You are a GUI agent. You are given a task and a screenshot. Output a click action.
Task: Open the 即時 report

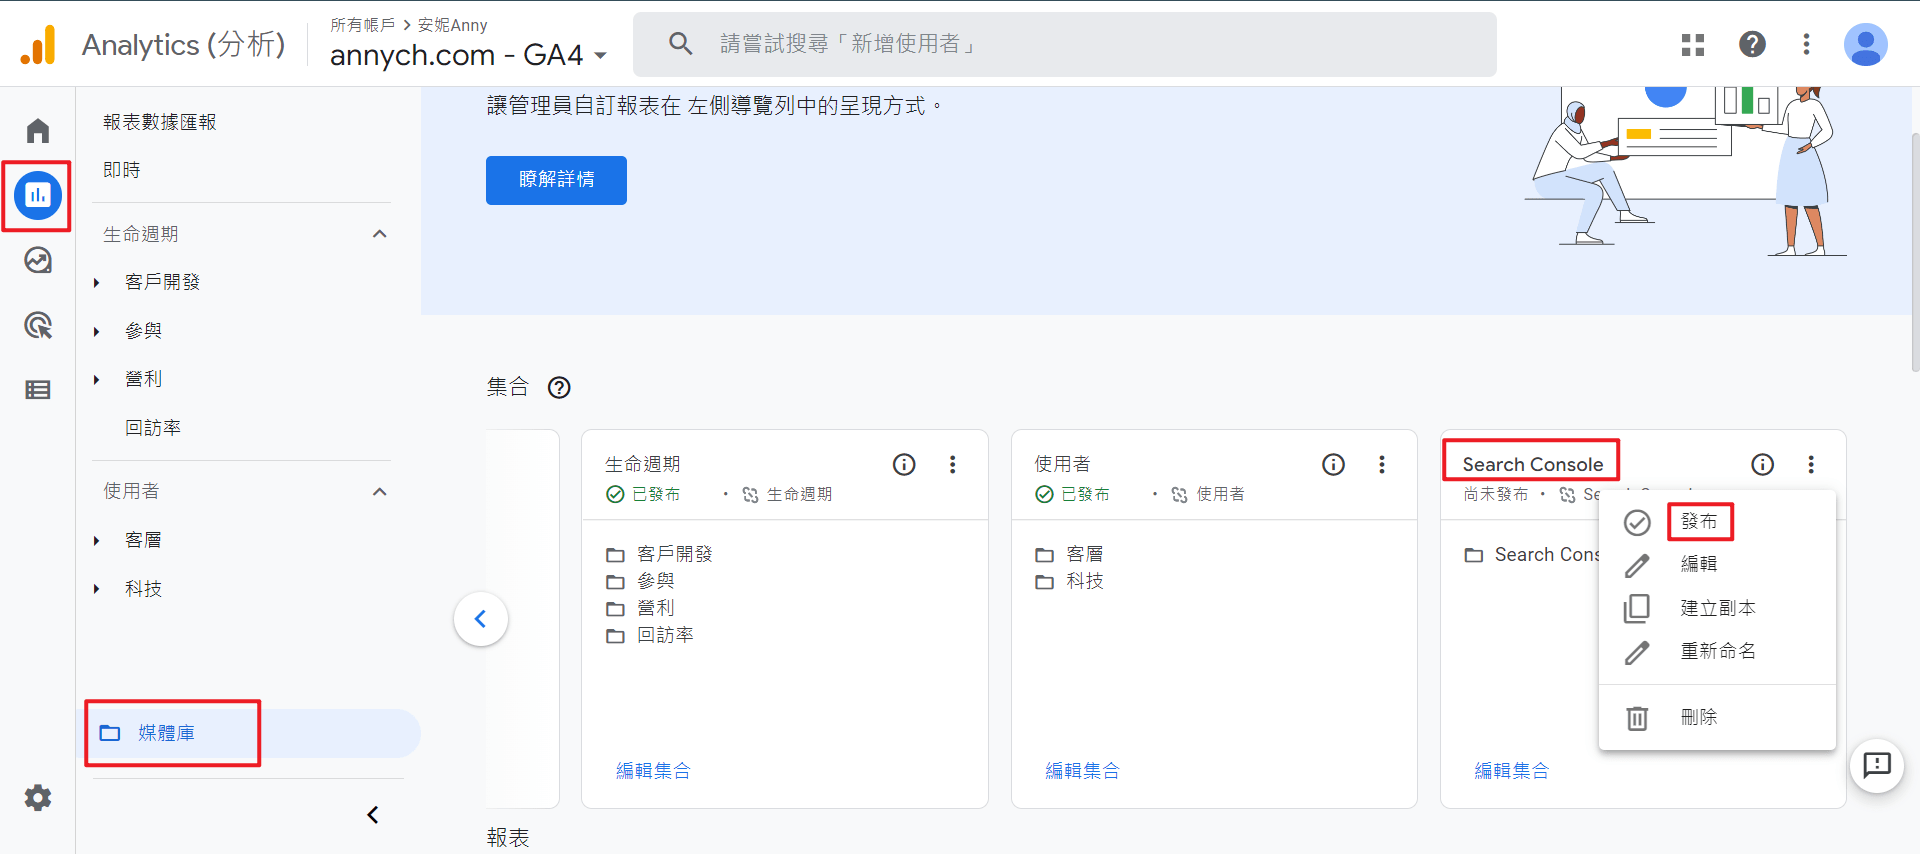pos(121,170)
